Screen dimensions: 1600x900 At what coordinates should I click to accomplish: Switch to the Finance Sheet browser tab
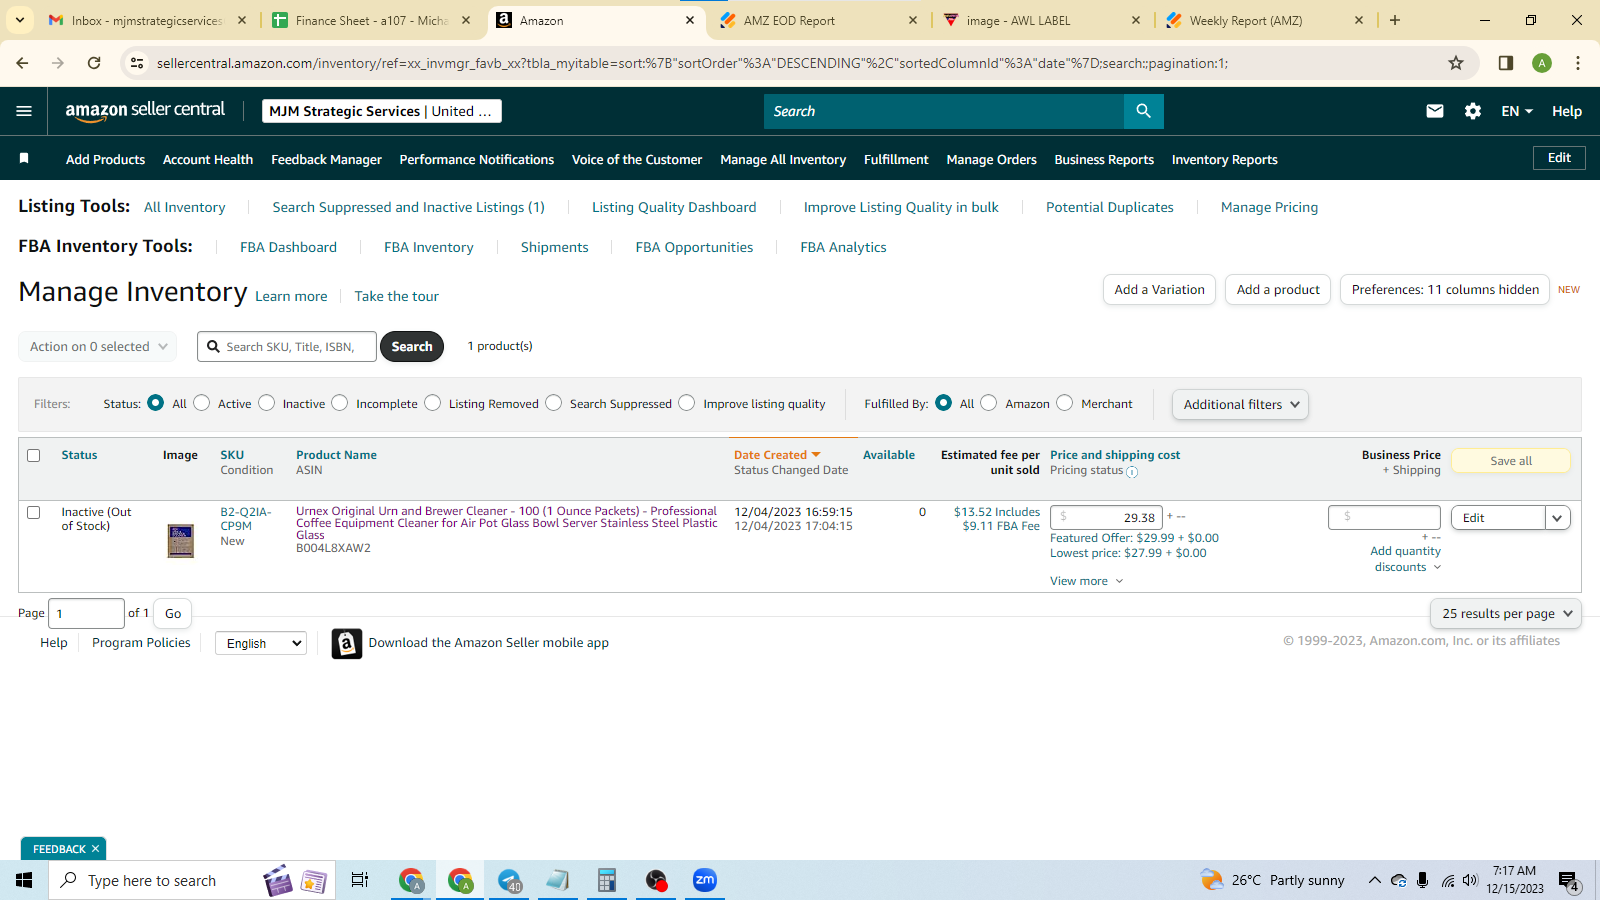371,20
